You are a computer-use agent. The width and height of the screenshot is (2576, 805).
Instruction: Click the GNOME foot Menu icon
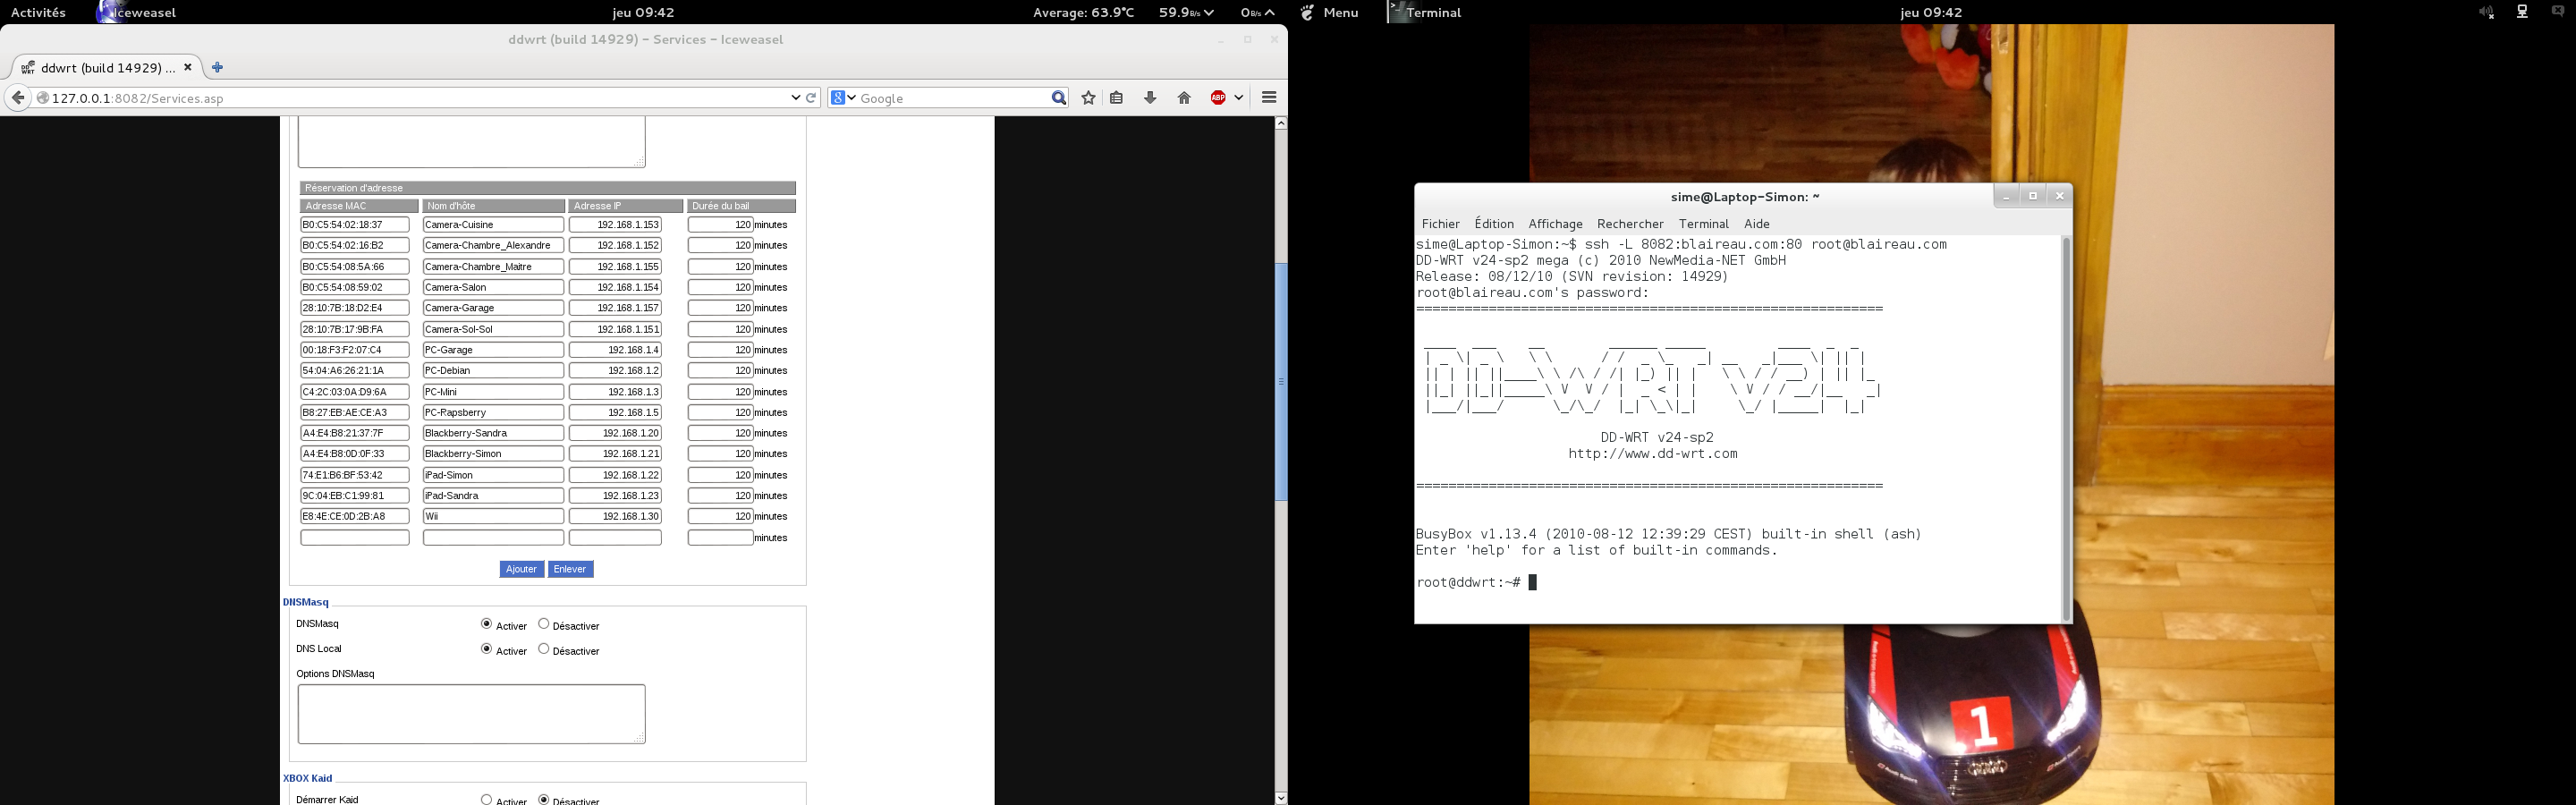(x=1307, y=12)
